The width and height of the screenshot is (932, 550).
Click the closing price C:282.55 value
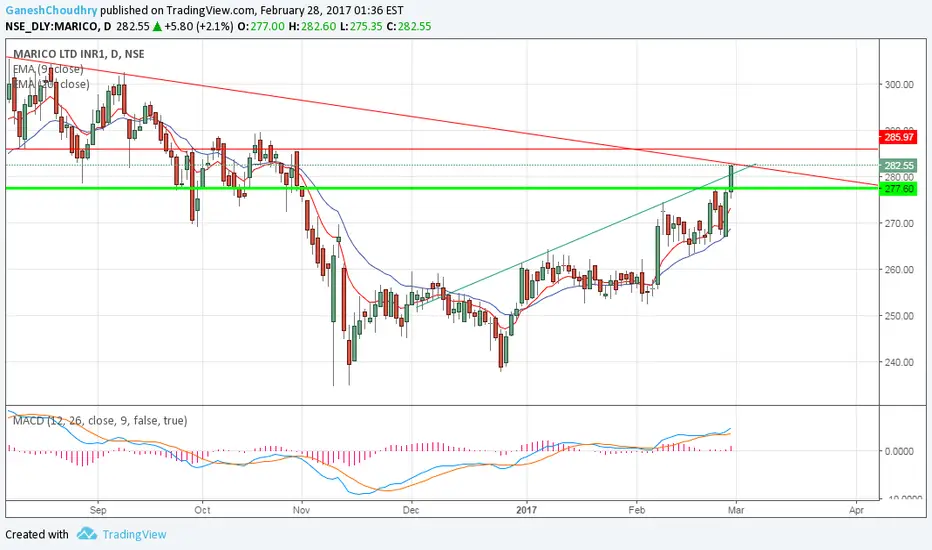408,26
